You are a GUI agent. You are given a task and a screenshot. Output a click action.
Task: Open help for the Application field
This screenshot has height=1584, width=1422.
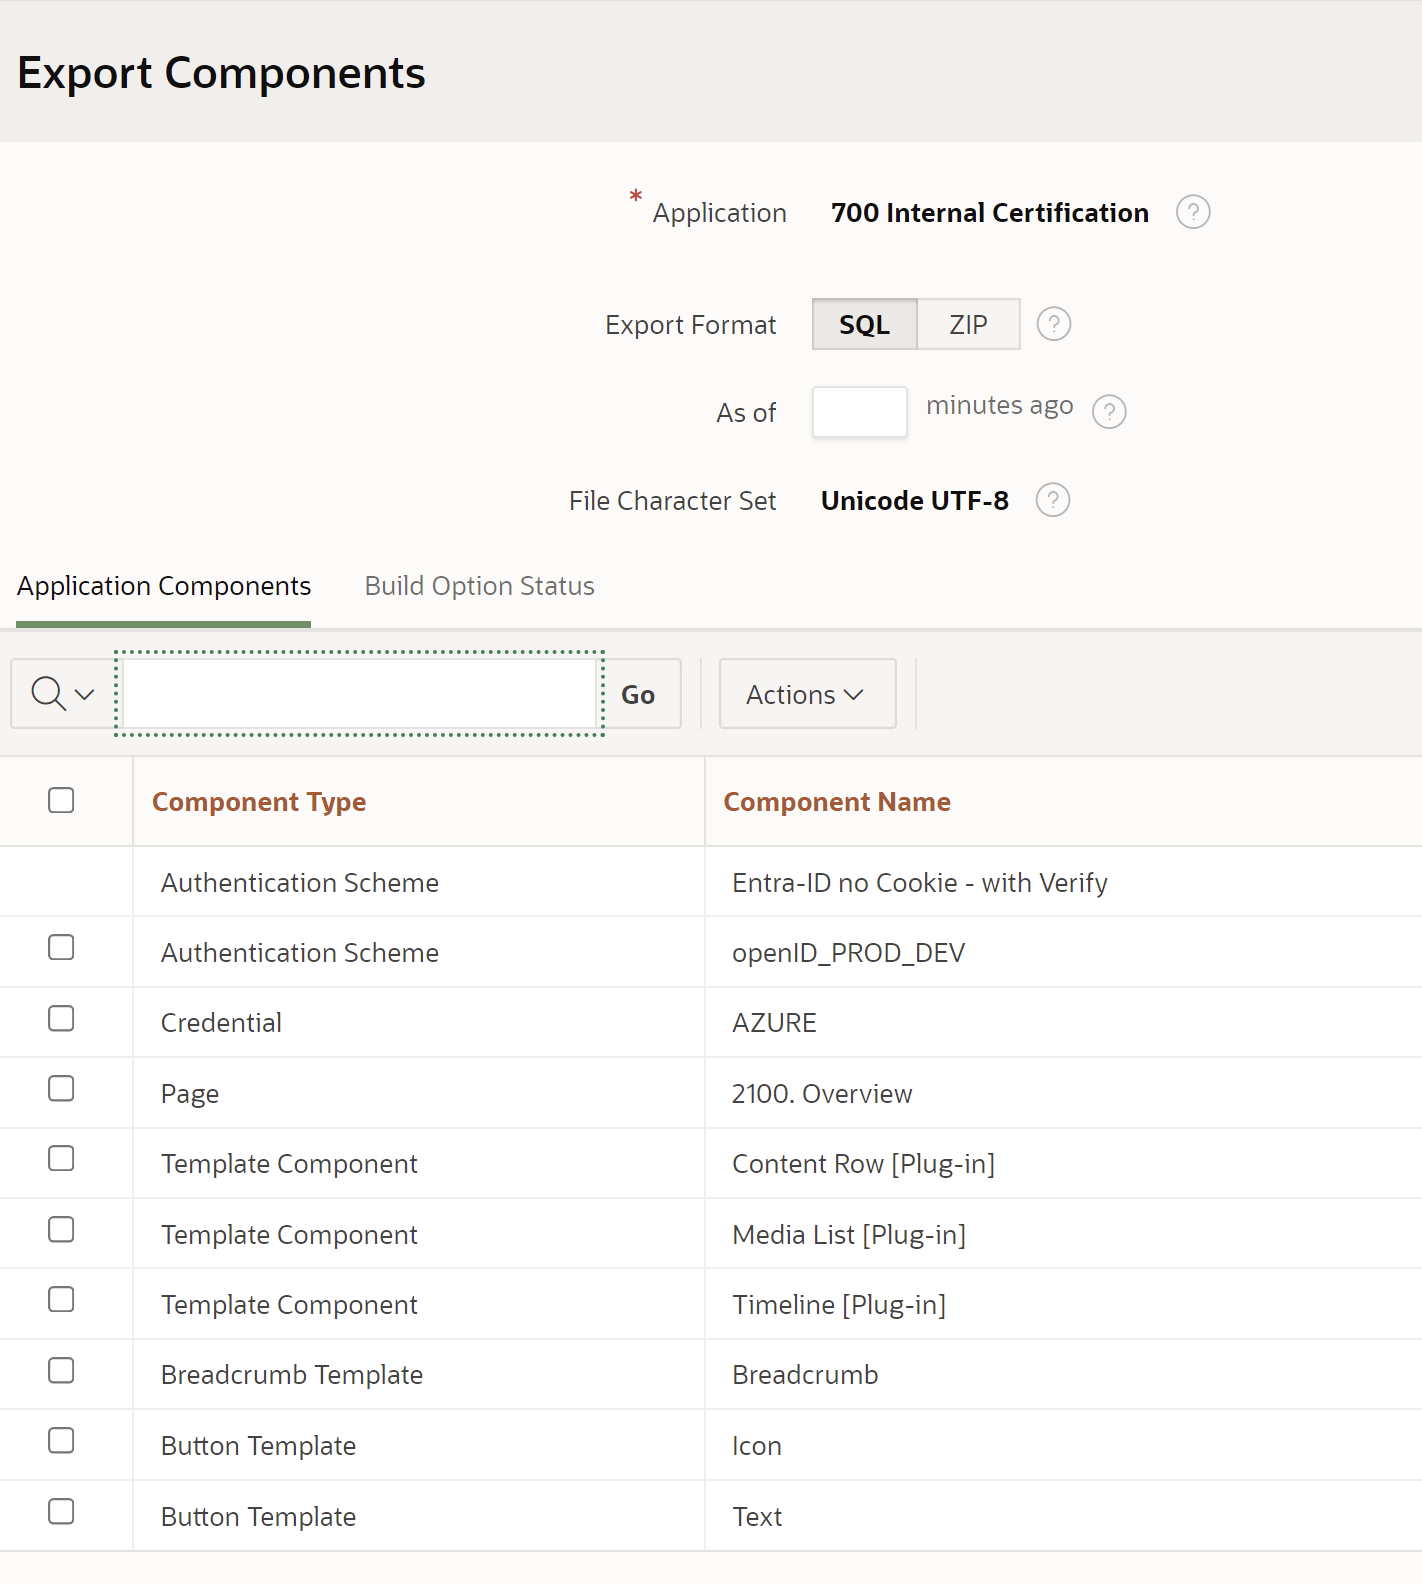(1193, 212)
